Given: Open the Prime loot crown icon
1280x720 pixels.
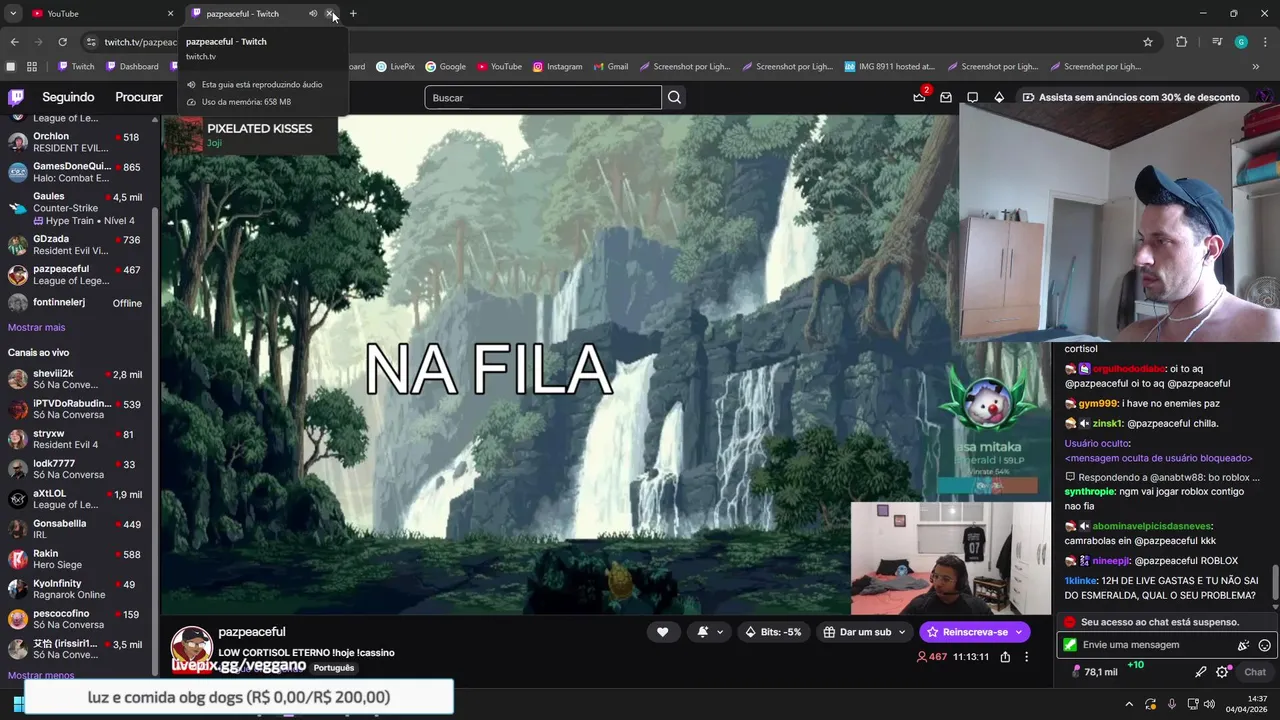Looking at the screenshot, I should tap(919, 97).
